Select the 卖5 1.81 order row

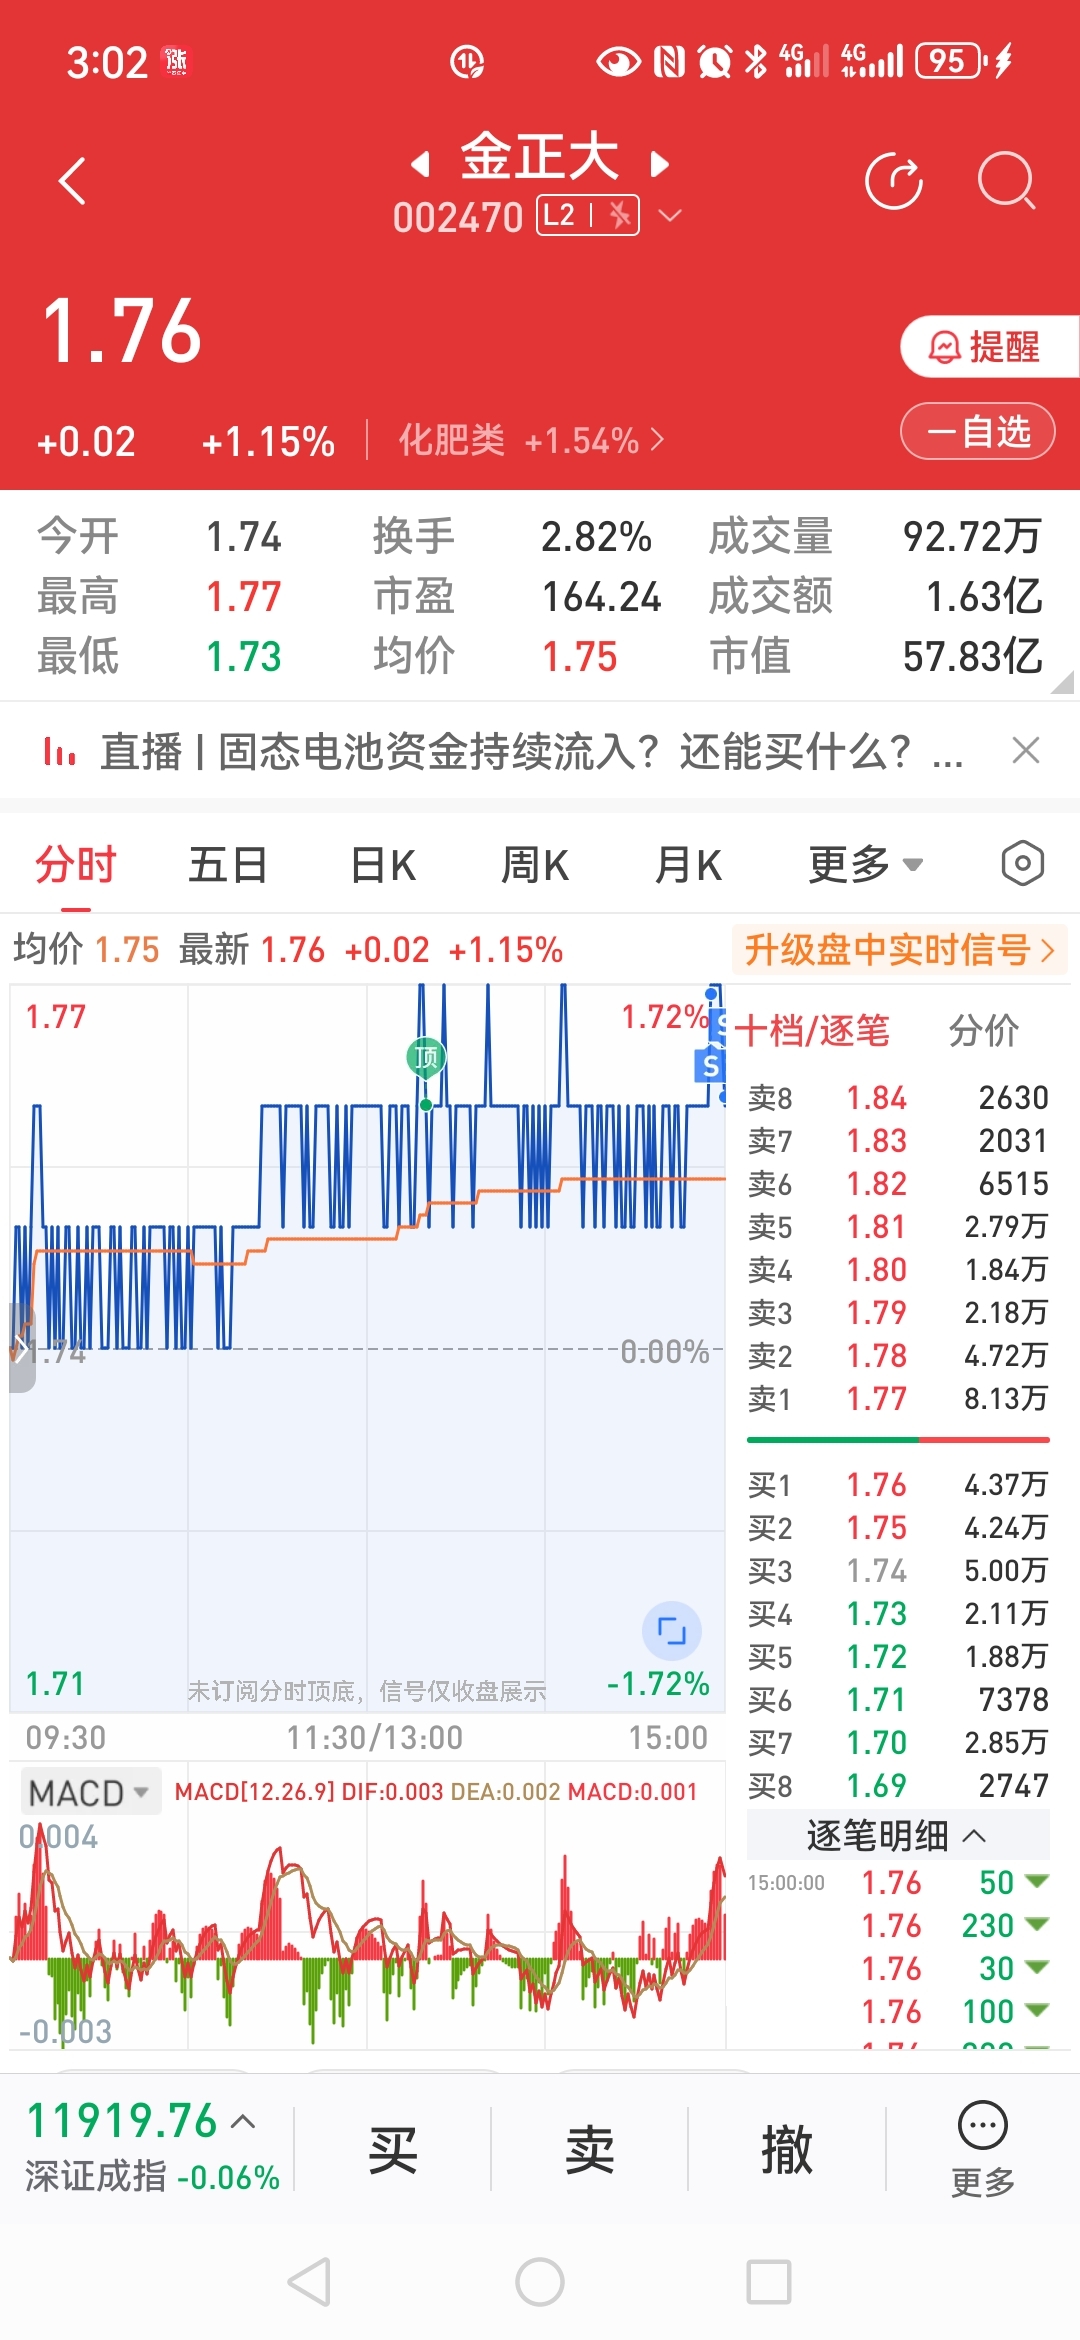pos(897,1226)
